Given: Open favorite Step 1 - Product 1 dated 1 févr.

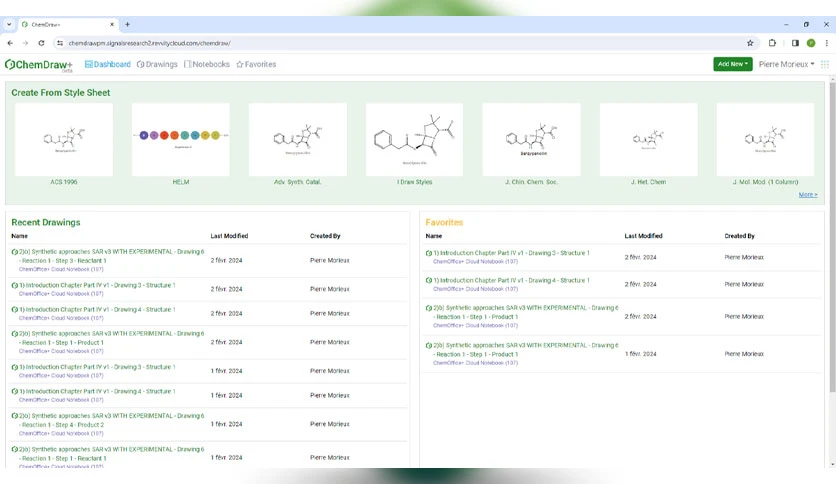Looking at the screenshot, I should coord(526,350).
